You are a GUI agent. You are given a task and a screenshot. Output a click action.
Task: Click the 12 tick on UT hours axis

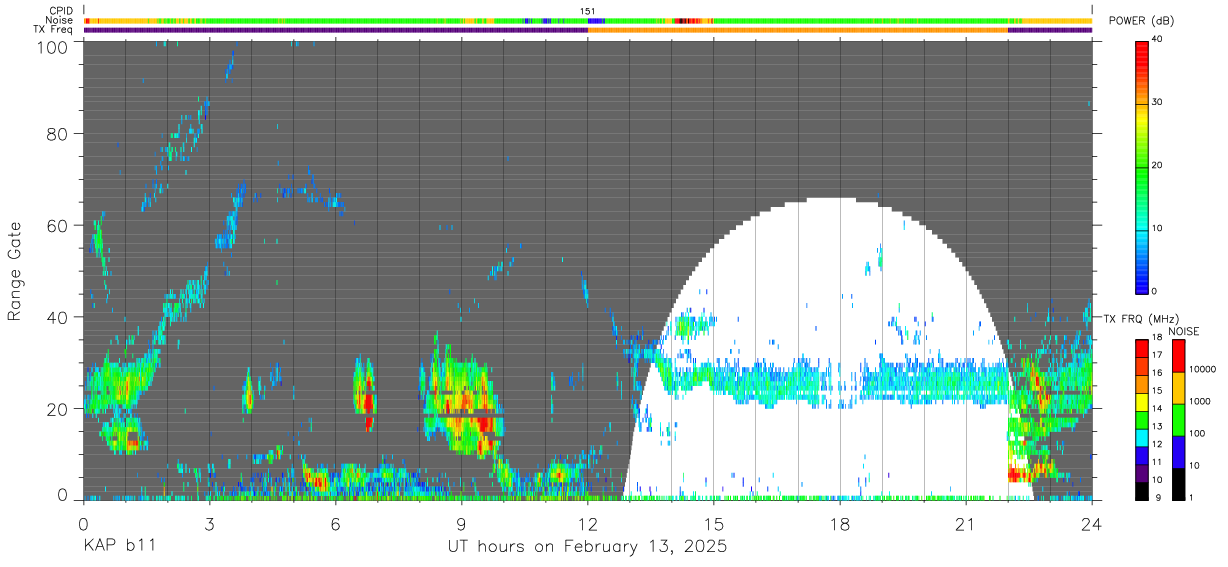coord(588,524)
